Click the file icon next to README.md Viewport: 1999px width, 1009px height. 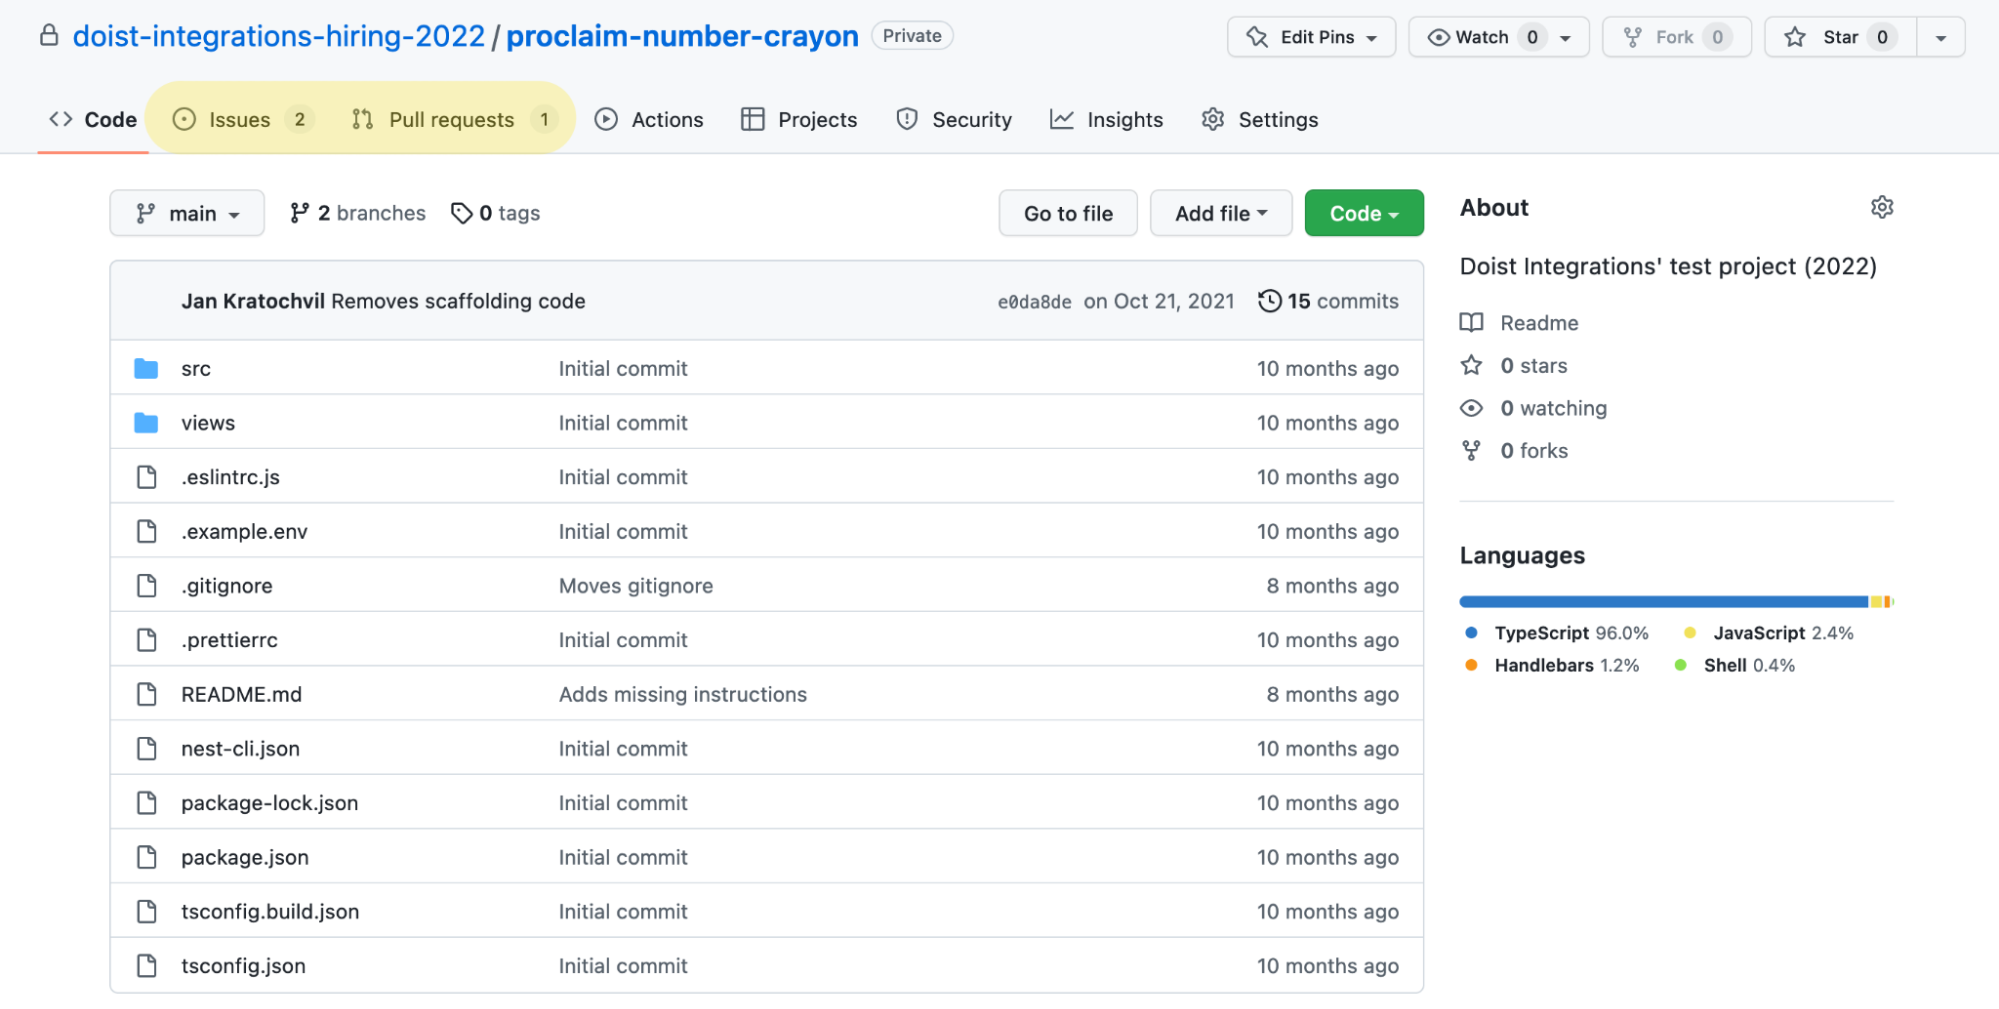148,693
